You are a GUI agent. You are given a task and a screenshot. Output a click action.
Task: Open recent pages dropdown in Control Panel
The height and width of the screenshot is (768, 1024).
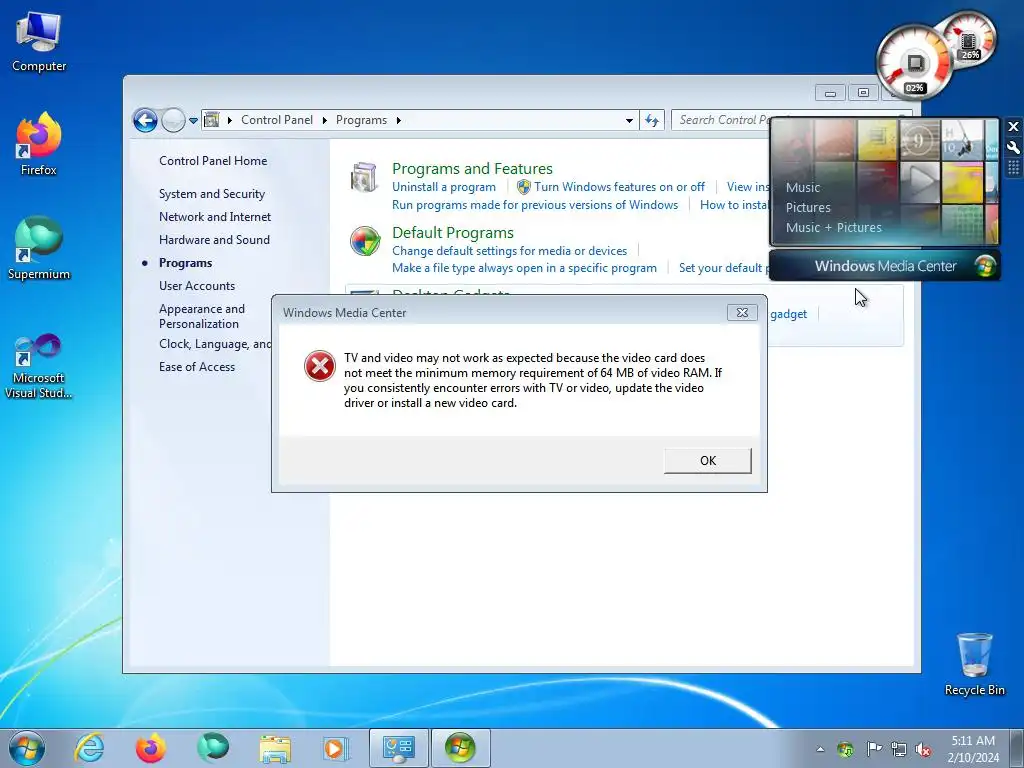coord(193,120)
